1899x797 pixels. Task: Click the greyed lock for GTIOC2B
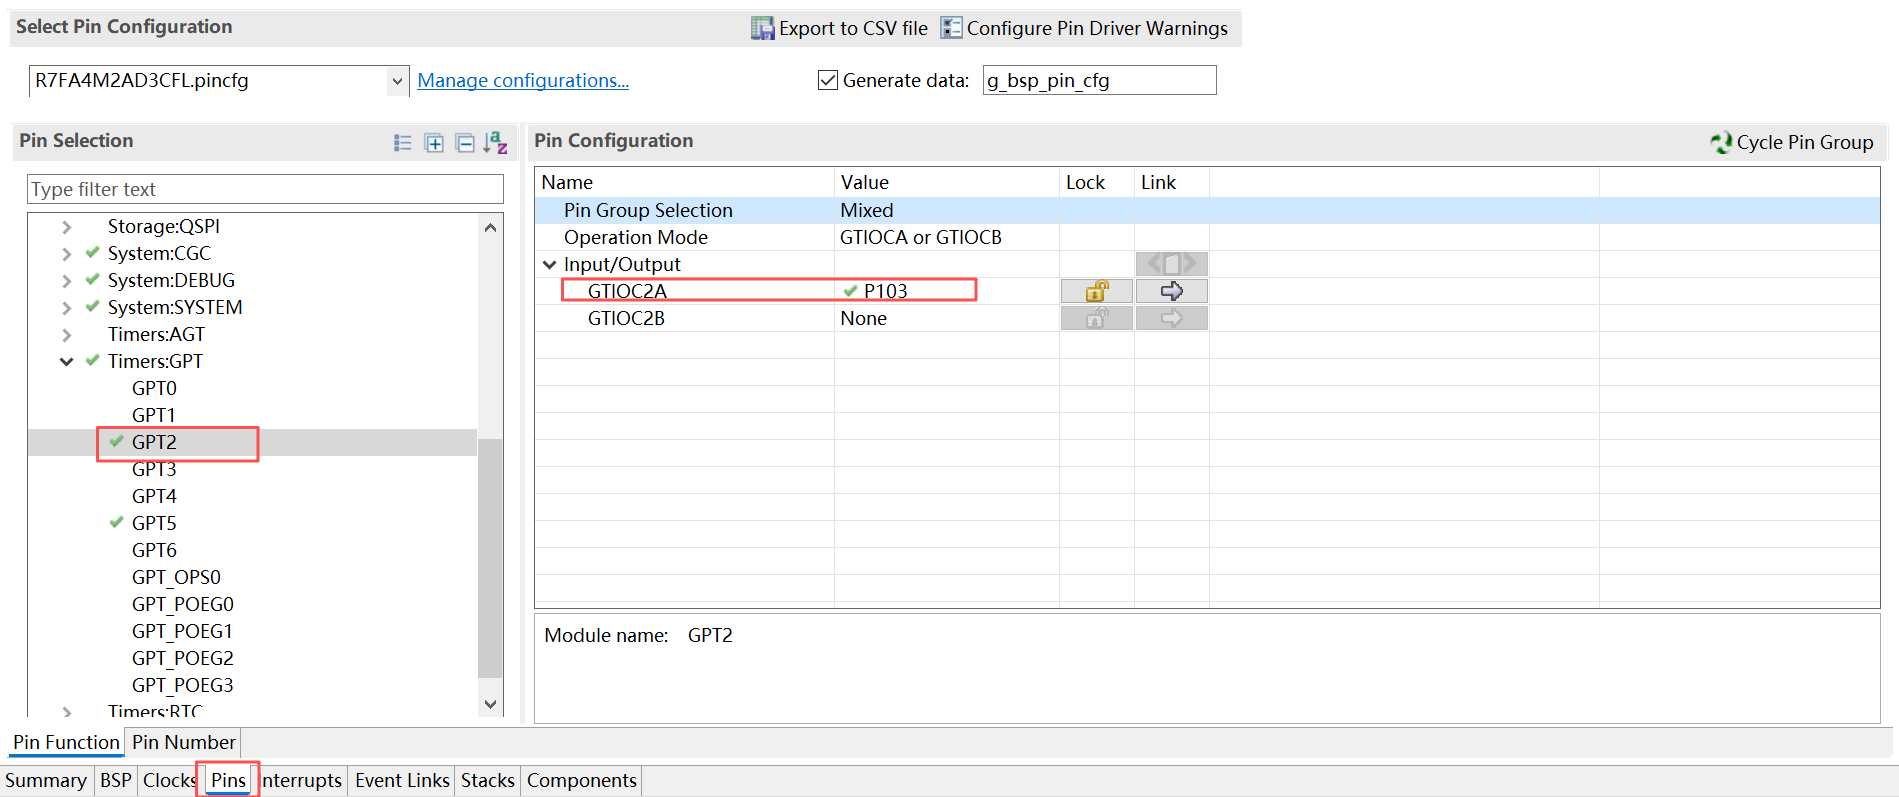click(x=1097, y=318)
